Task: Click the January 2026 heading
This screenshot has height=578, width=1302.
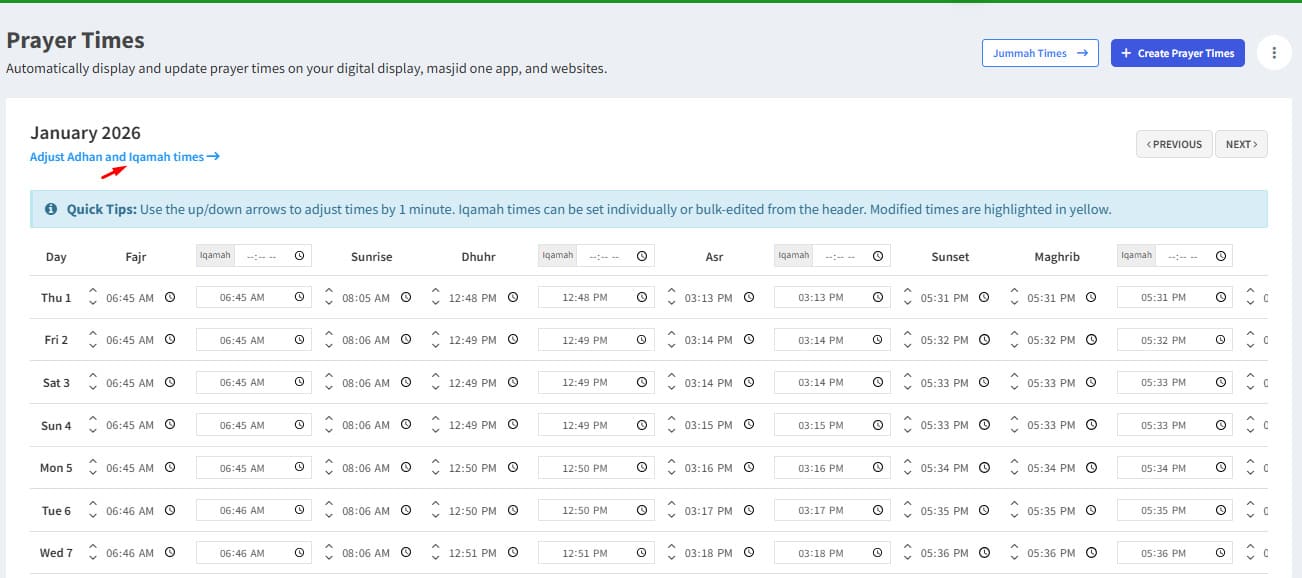Action: (85, 133)
